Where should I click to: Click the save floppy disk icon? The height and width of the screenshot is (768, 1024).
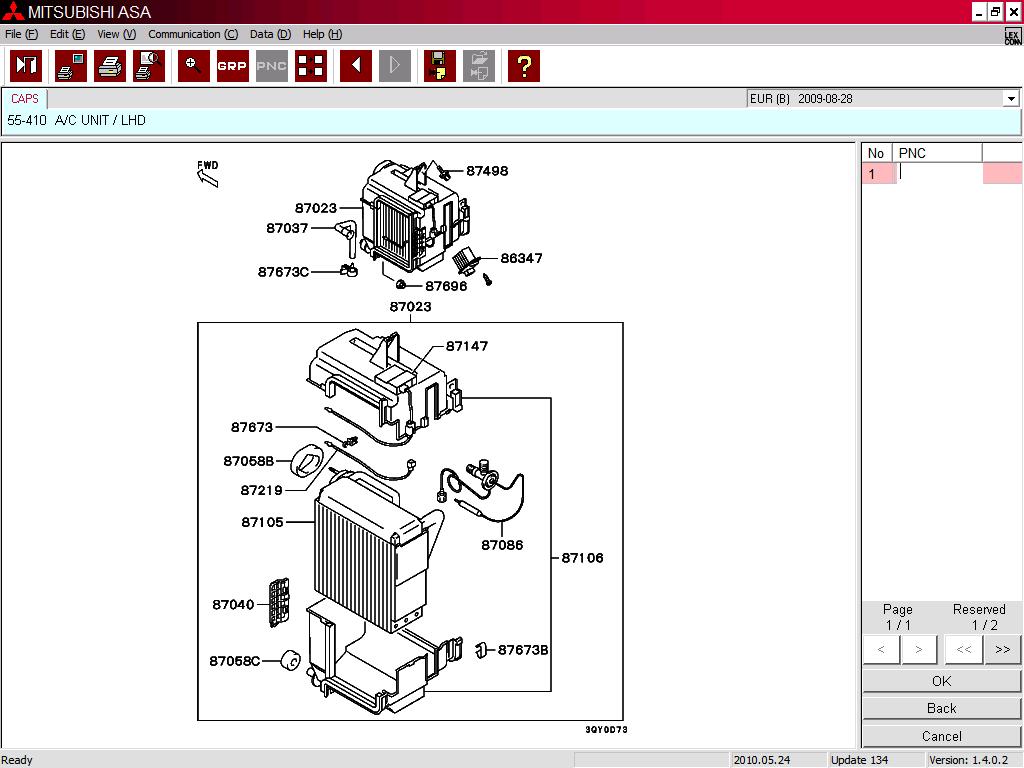[x=439, y=66]
